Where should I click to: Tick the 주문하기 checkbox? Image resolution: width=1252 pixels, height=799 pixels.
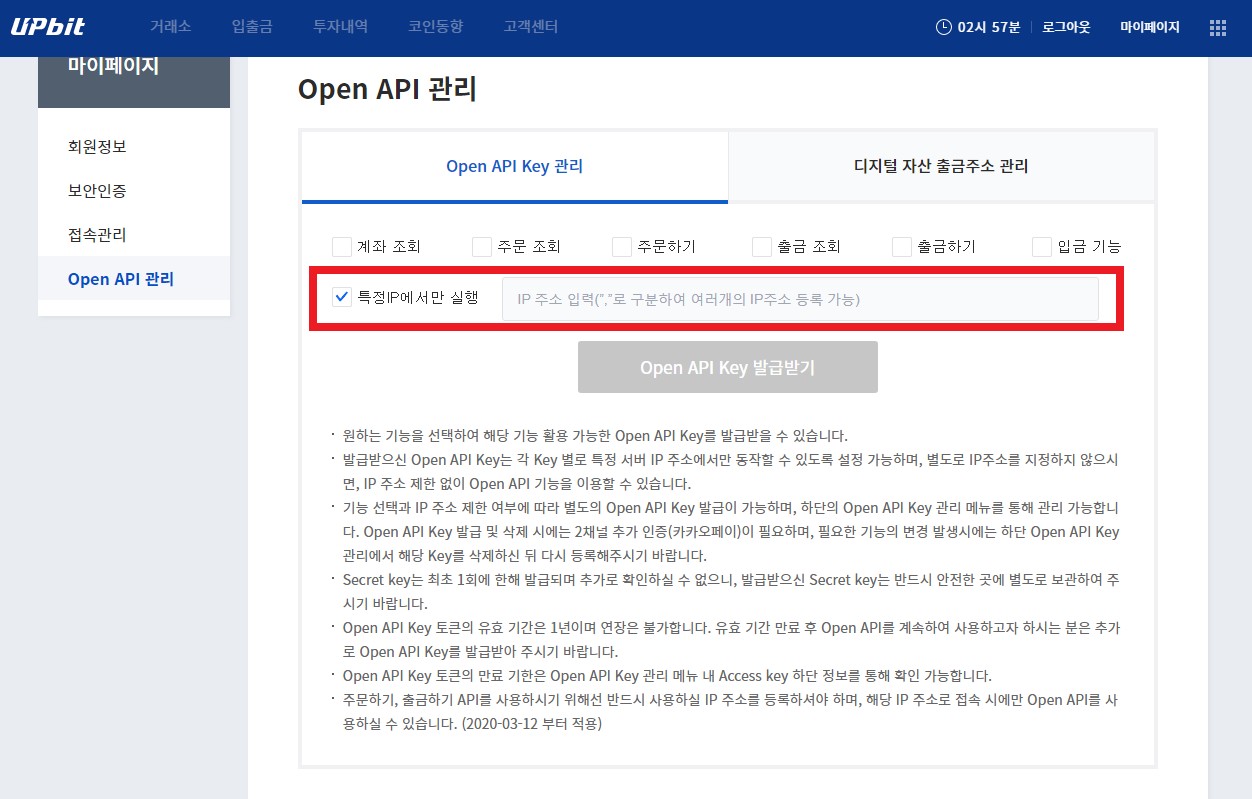tap(622, 246)
